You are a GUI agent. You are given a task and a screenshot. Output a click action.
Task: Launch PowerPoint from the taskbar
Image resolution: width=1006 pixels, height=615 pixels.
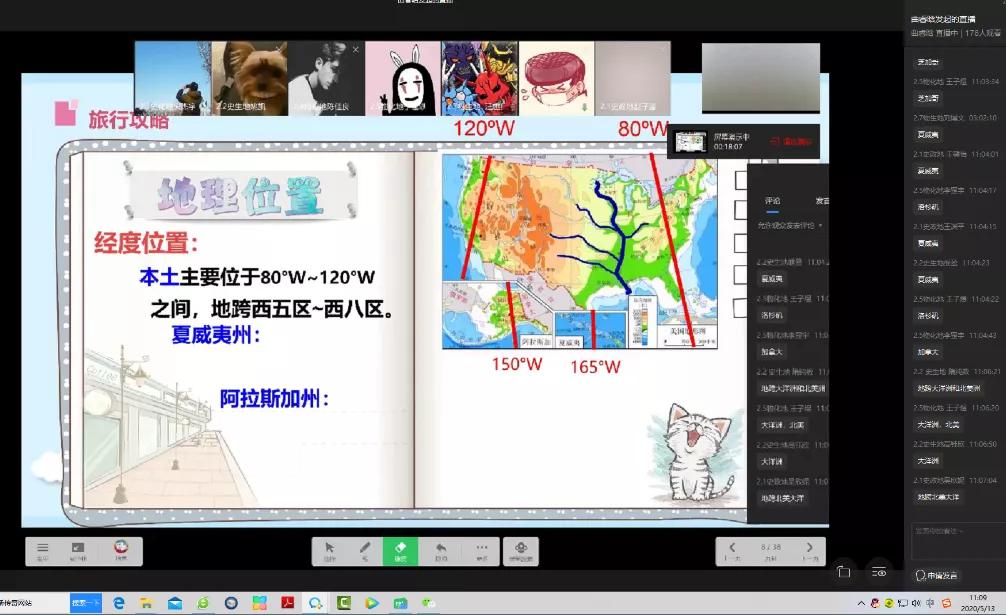click(259, 605)
